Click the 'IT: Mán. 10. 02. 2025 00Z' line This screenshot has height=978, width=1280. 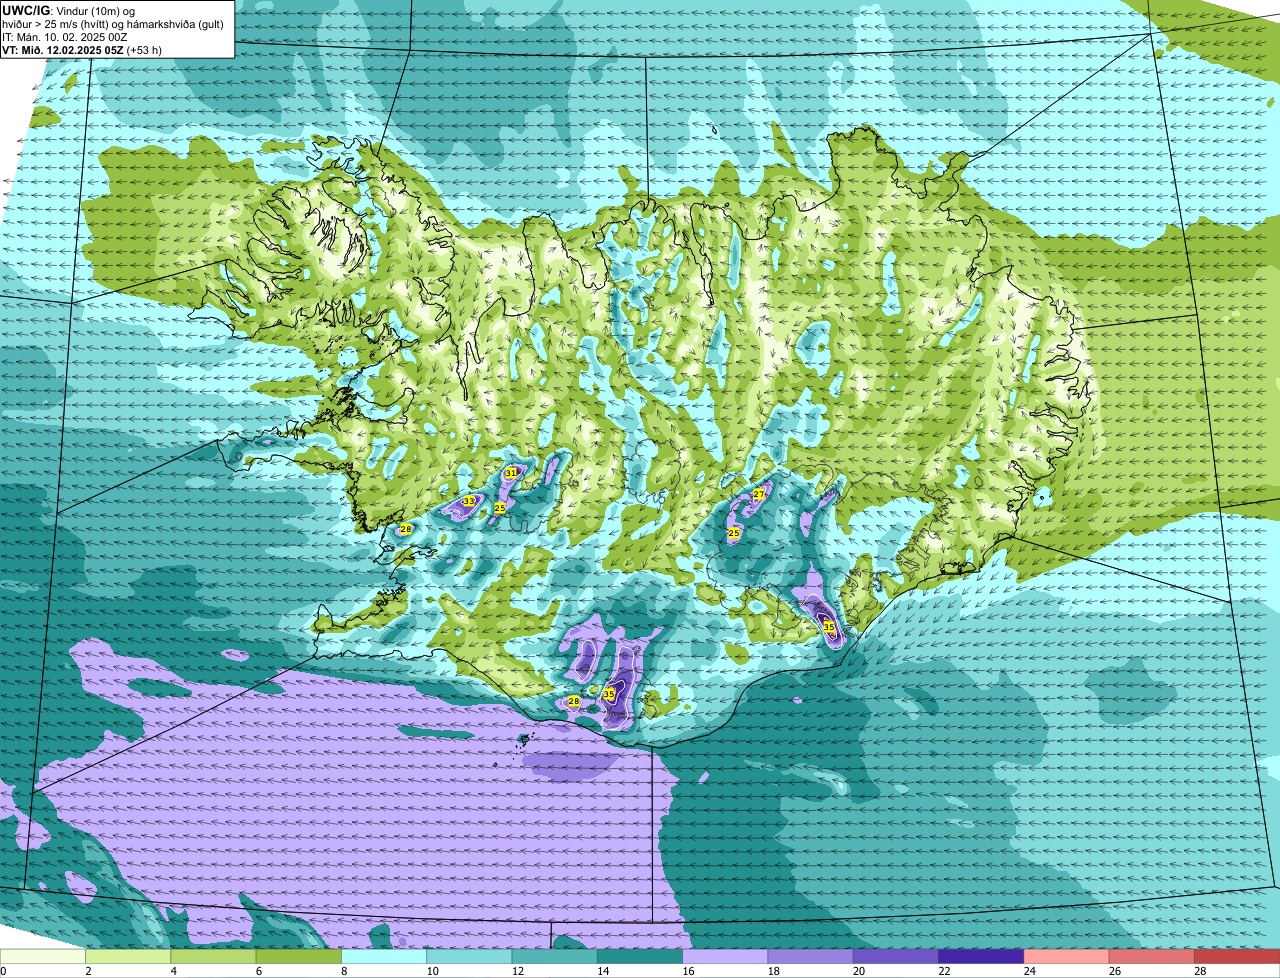65,36
